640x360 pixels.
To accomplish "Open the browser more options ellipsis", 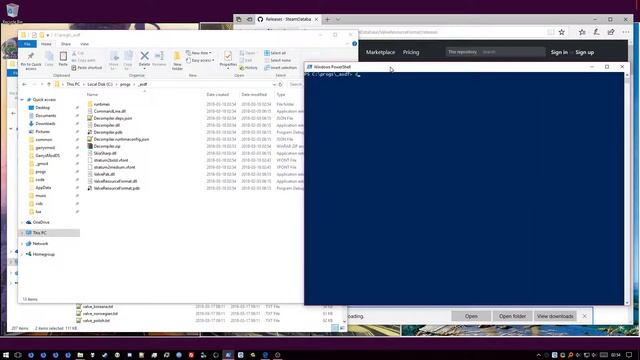I will click(626, 32).
